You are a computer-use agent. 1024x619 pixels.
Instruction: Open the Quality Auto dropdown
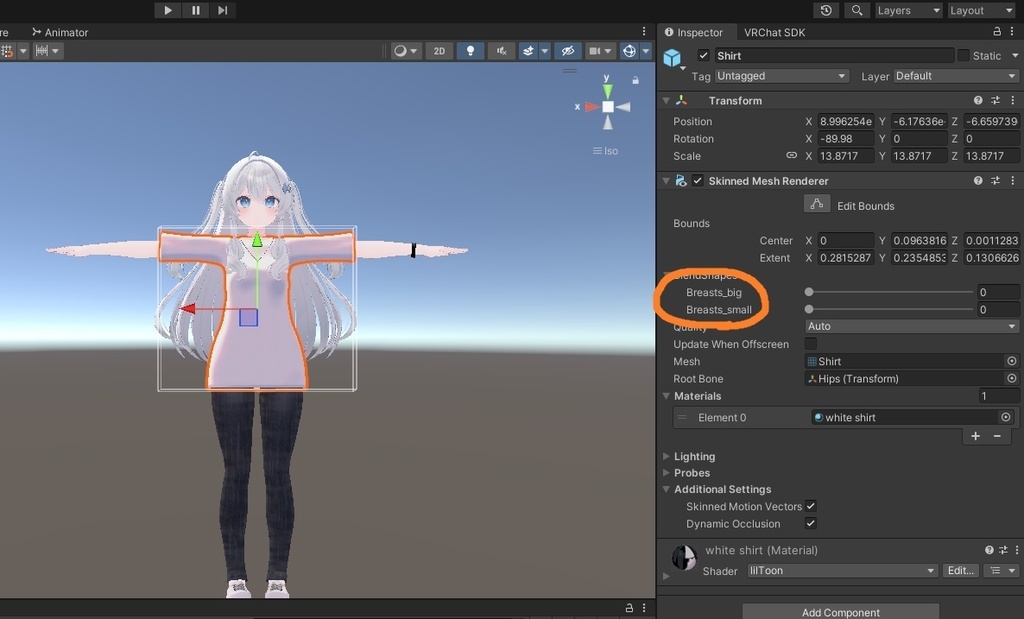[911, 326]
